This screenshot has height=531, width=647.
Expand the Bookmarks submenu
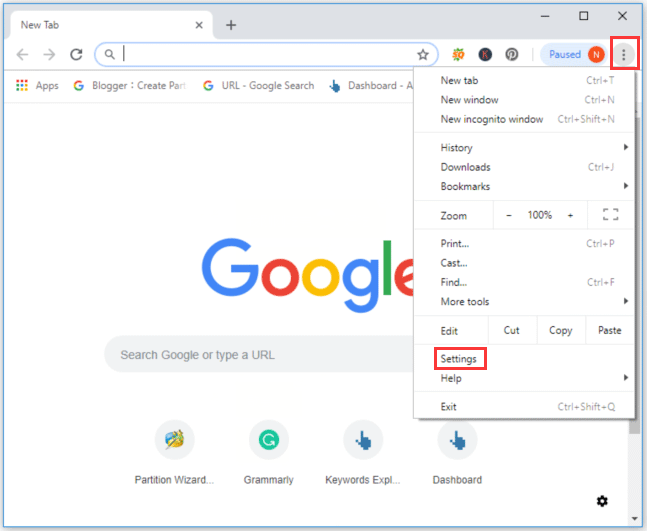[x=524, y=186]
